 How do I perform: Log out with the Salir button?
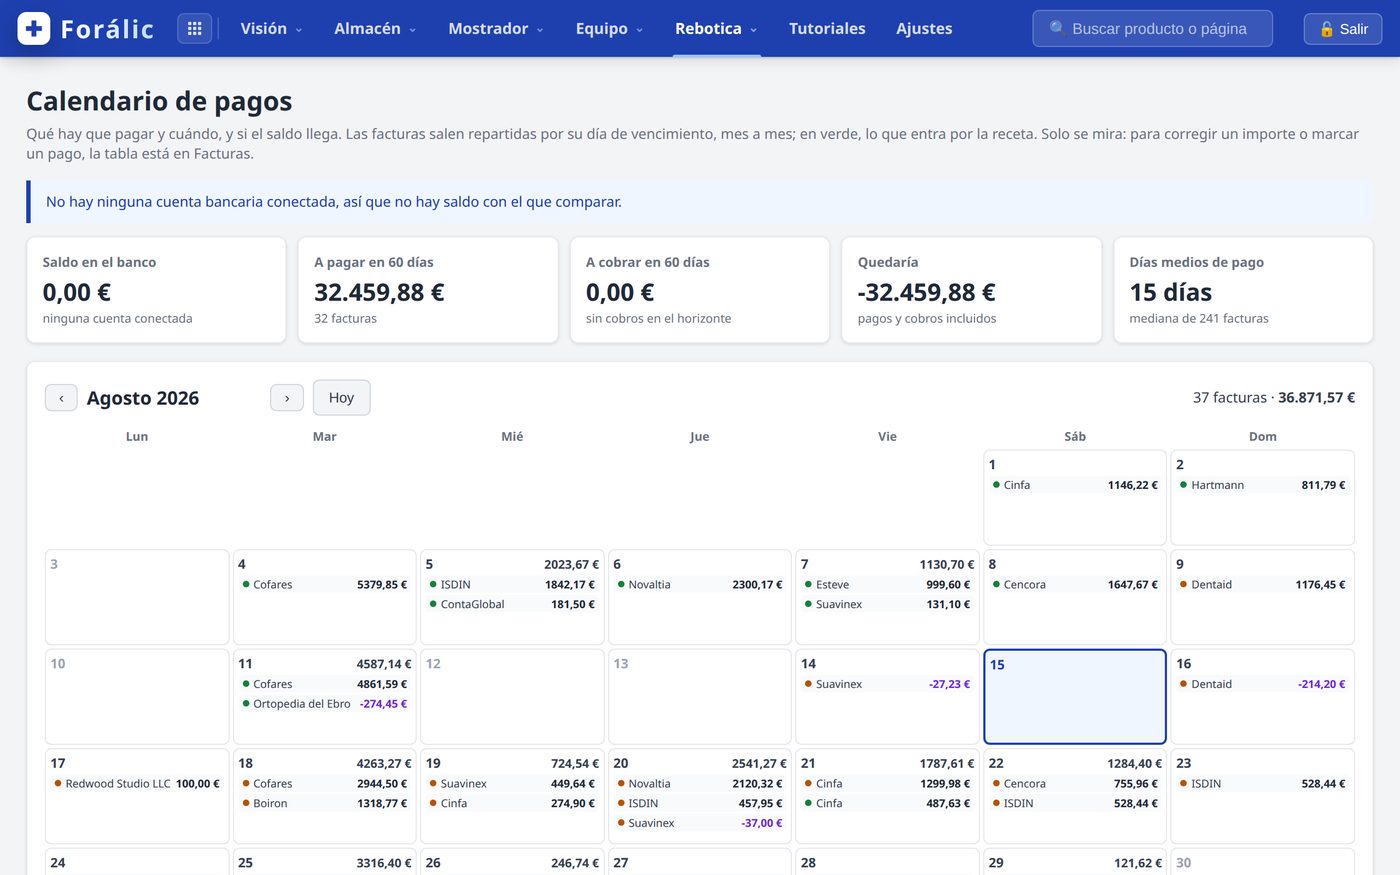coord(1343,29)
